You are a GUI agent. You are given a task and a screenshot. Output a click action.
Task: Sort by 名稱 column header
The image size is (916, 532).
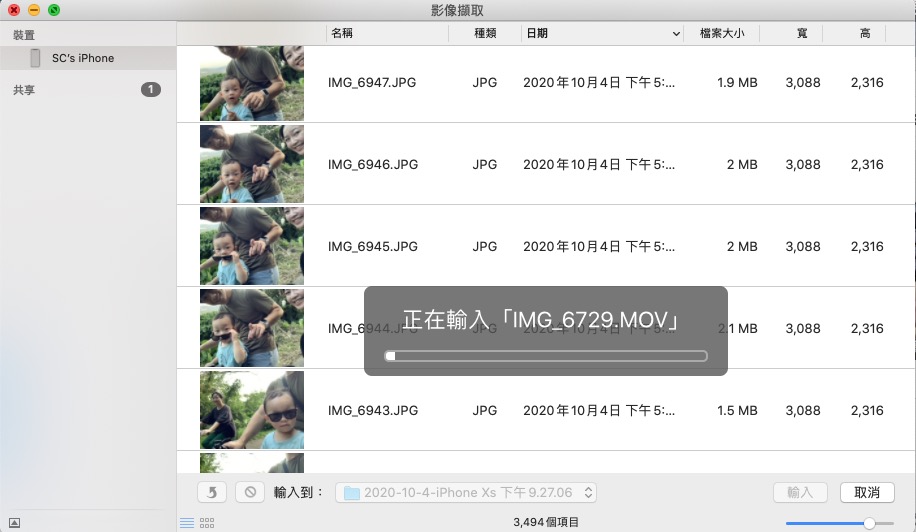[x=387, y=33]
